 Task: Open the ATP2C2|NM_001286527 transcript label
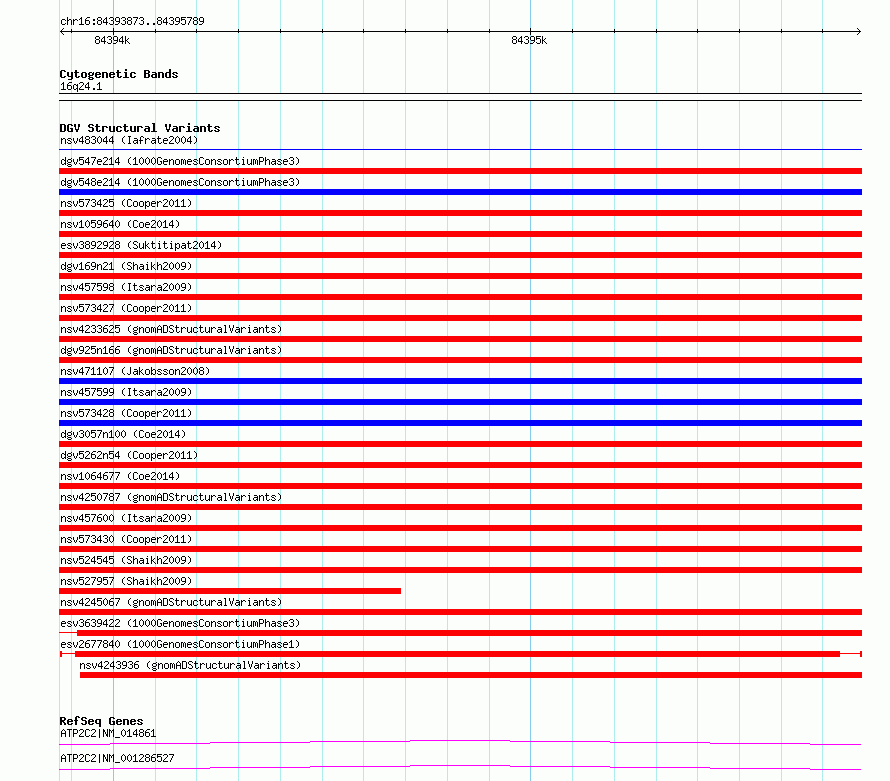click(117, 758)
